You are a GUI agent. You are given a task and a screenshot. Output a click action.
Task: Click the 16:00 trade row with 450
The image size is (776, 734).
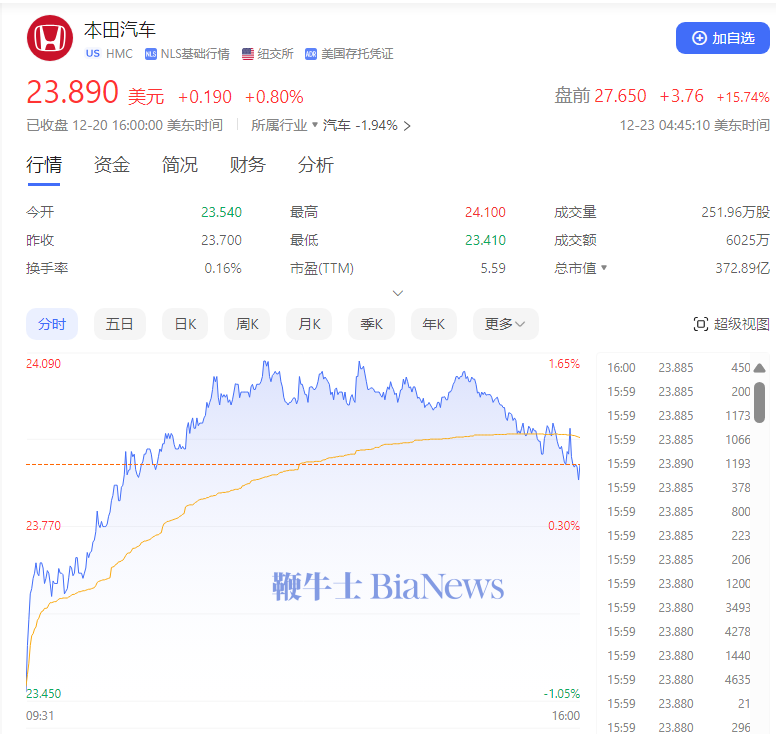click(679, 368)
